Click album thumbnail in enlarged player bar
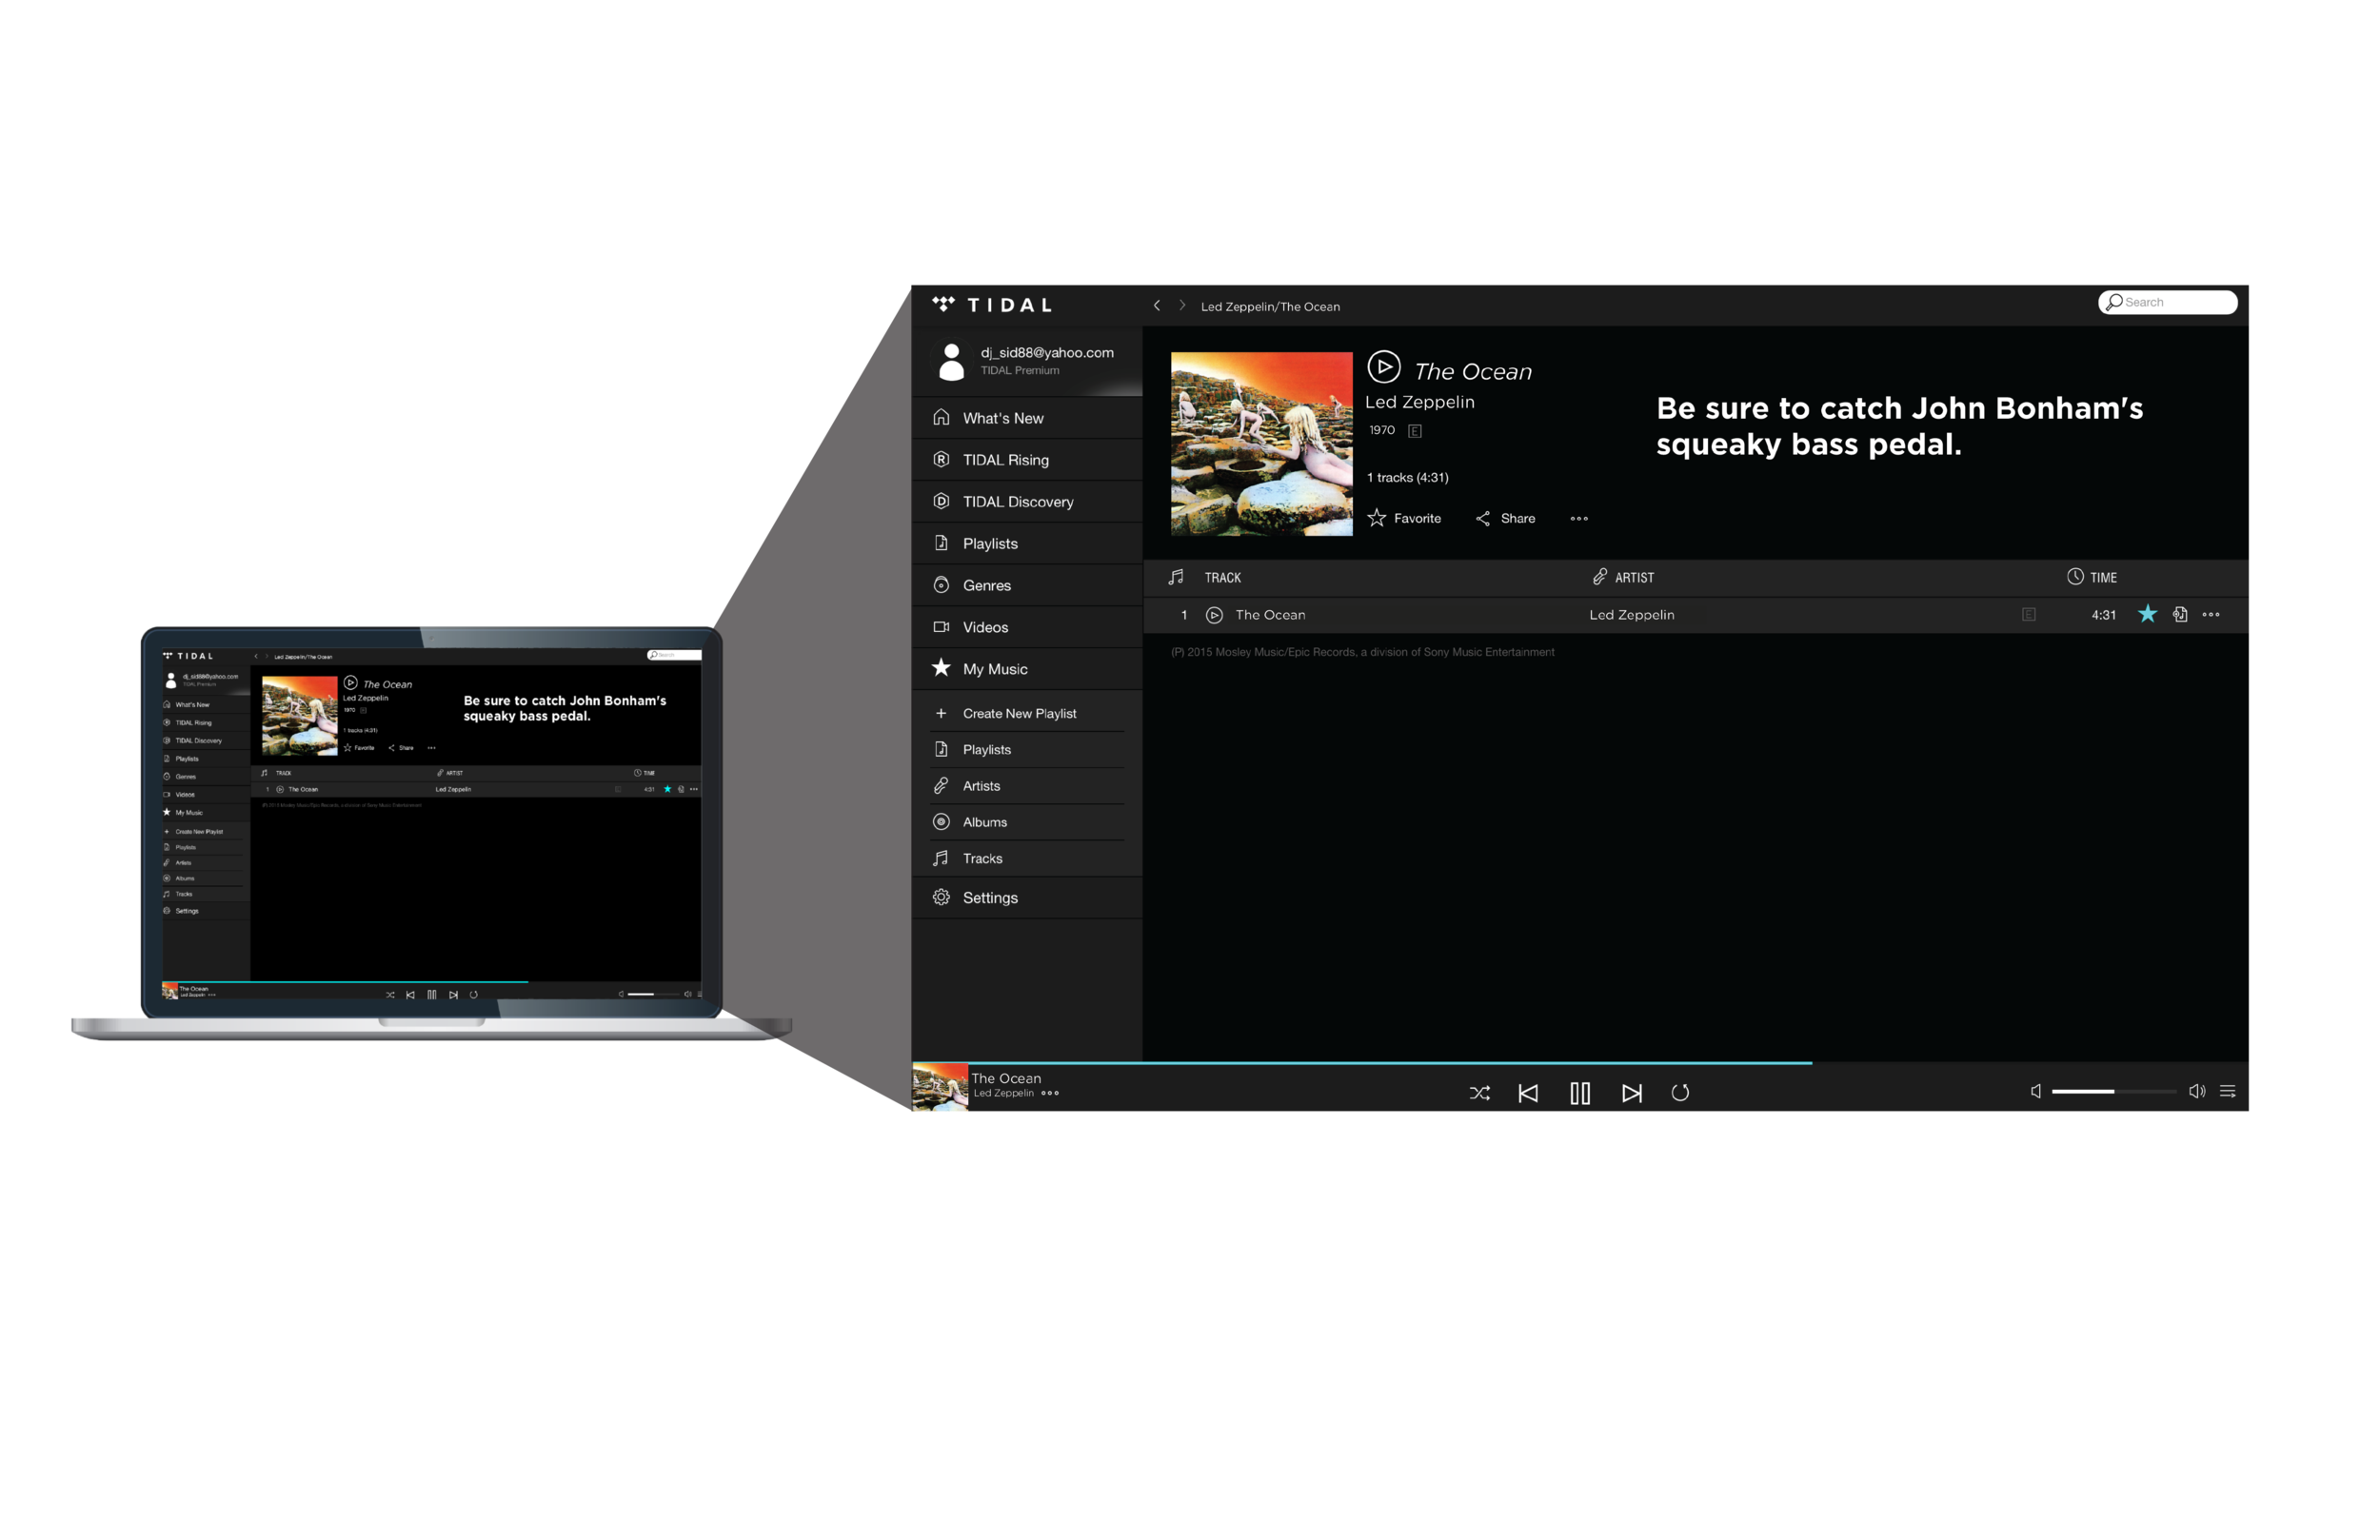 click(940, 1088)
